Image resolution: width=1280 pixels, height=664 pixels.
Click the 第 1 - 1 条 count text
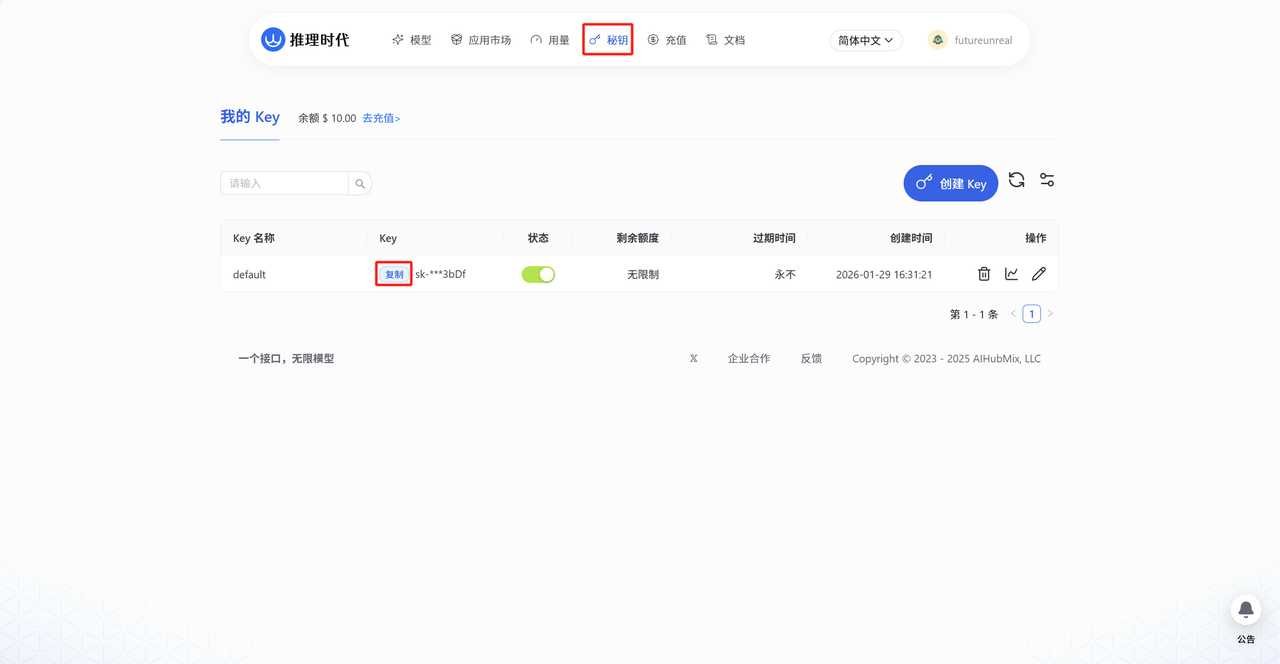[x=974, y=314]
